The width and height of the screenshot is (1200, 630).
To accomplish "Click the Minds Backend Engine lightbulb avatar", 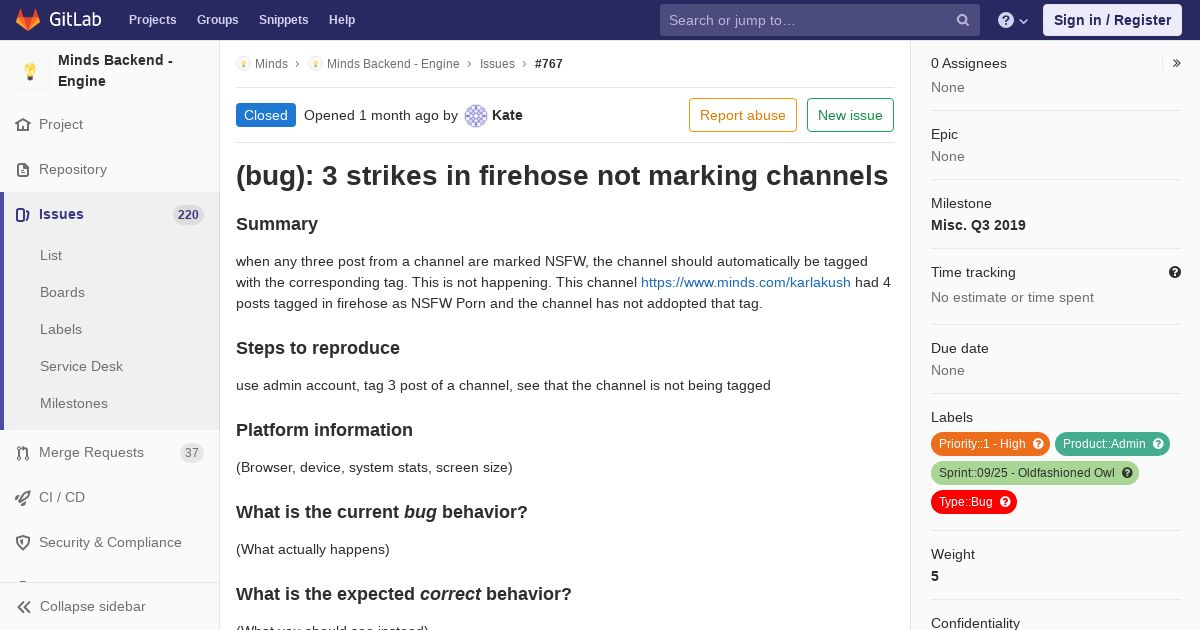I will coord(30,71).
